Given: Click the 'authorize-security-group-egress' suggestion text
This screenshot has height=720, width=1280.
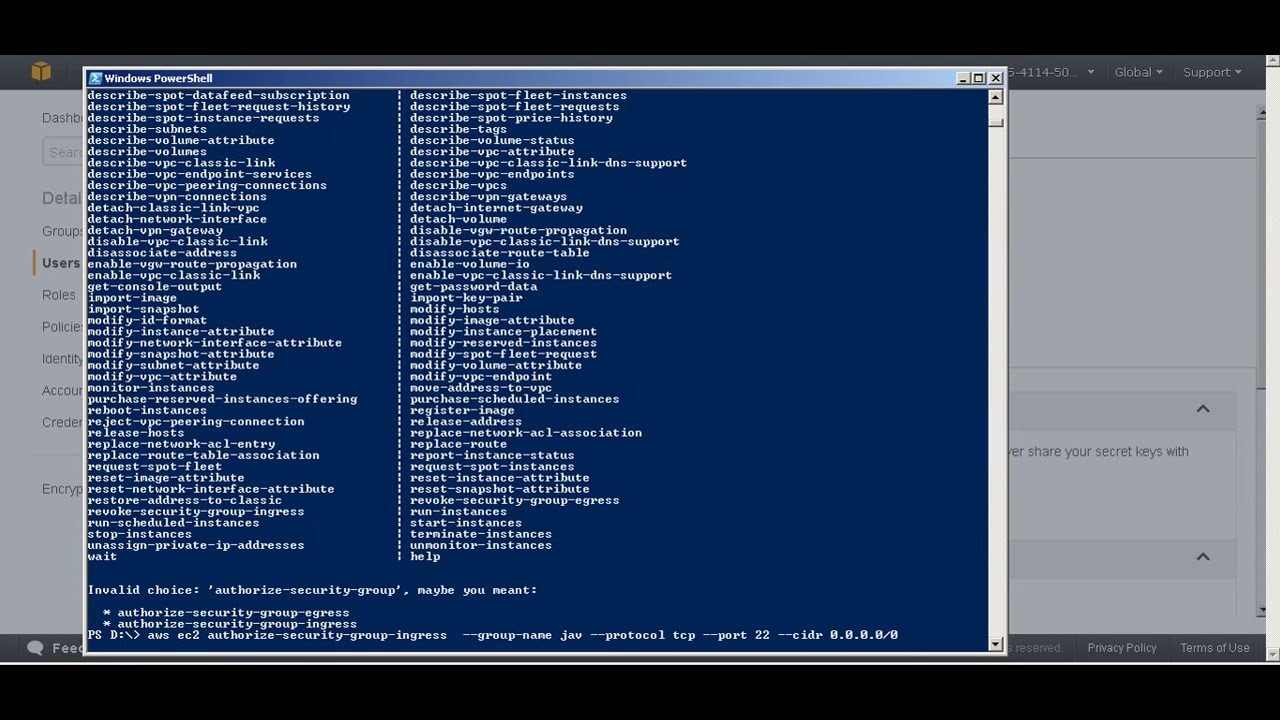Looking at the screenshot, I should pyautogui.click(x=233, y=613).
